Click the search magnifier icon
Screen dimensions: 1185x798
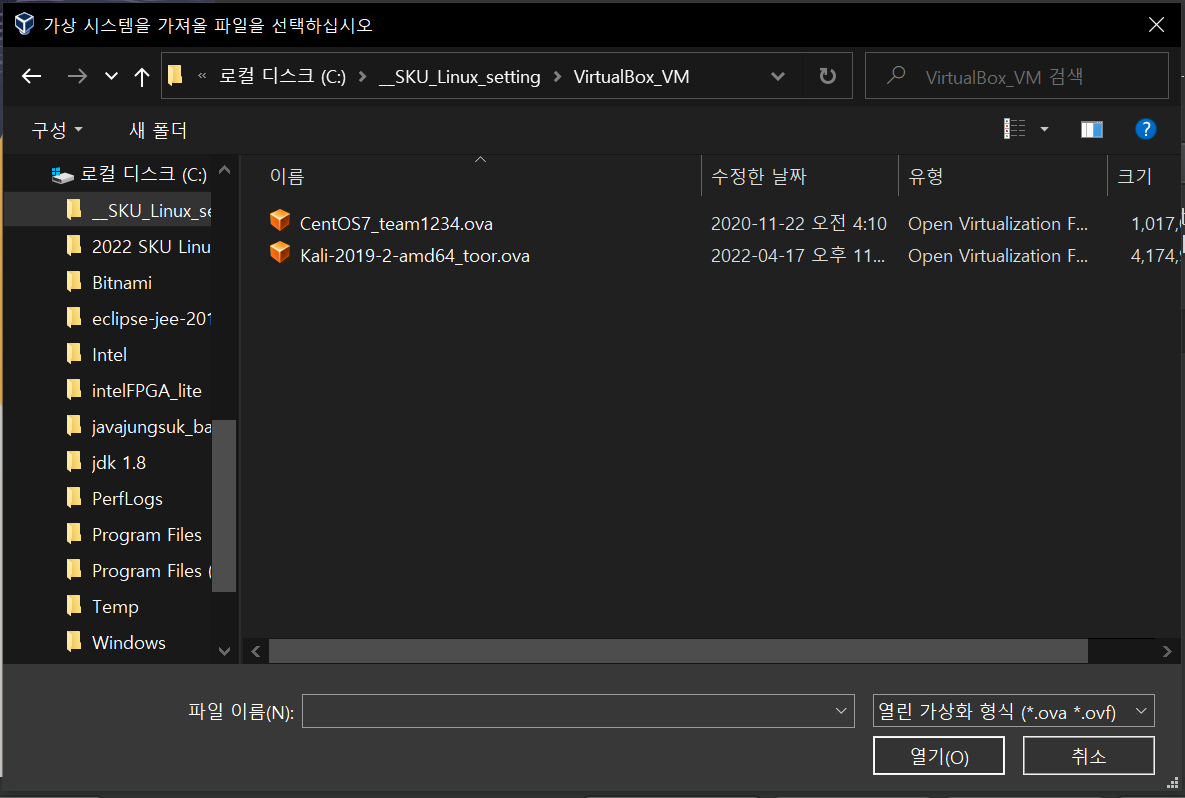(896, 76)
